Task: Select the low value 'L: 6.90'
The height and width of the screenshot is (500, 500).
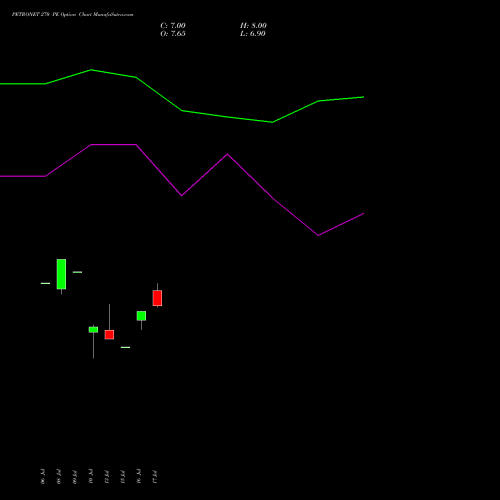Action: (x=253, y=34)
